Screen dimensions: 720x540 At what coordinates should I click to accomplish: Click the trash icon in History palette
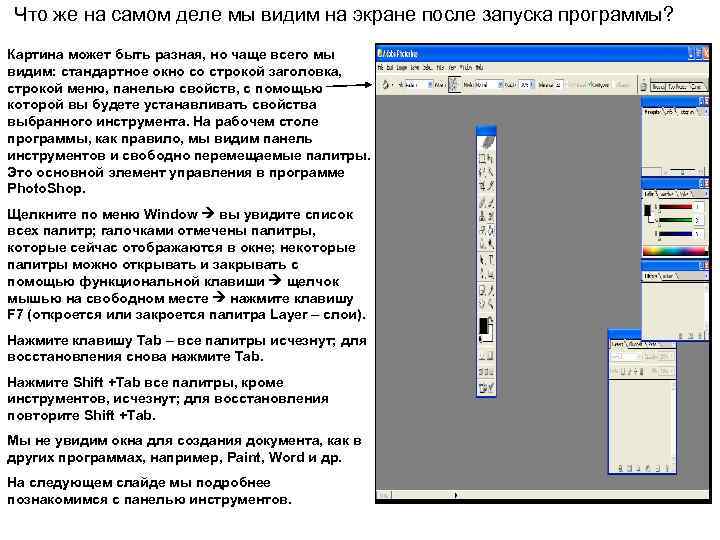click(x=700, y=336)
